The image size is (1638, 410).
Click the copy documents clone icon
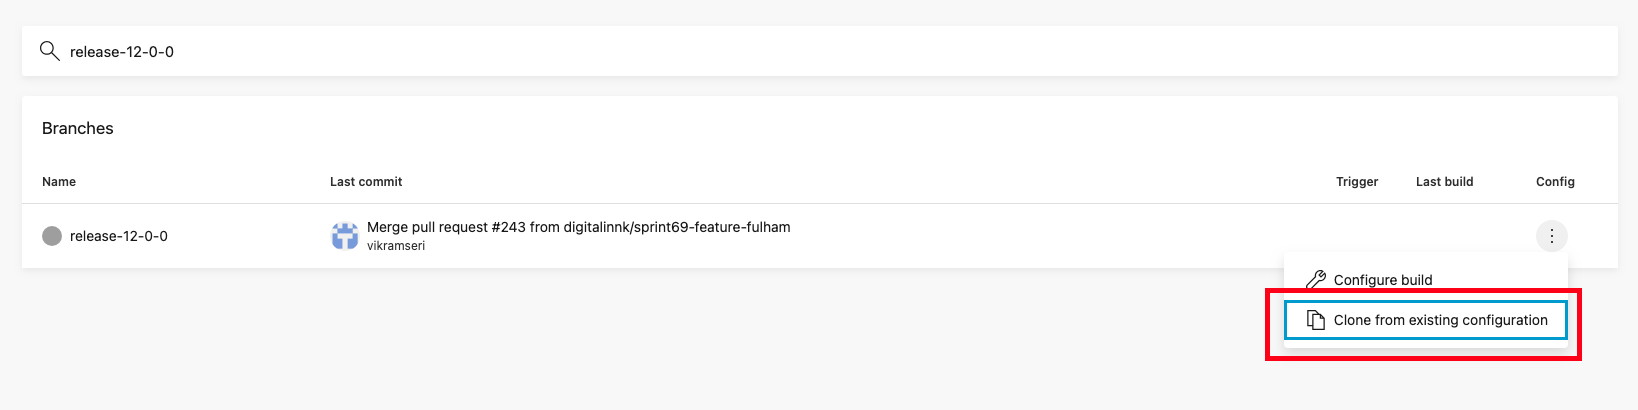click(x=1316, y=320)
